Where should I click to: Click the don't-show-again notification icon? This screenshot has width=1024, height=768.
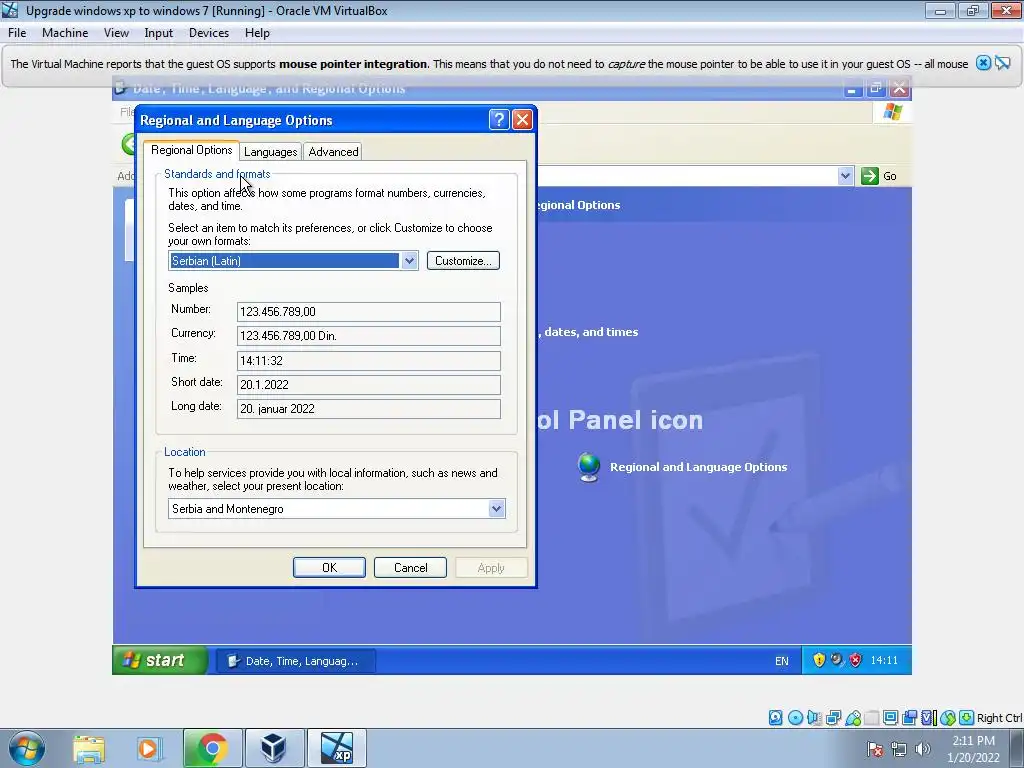[1002, 63]
